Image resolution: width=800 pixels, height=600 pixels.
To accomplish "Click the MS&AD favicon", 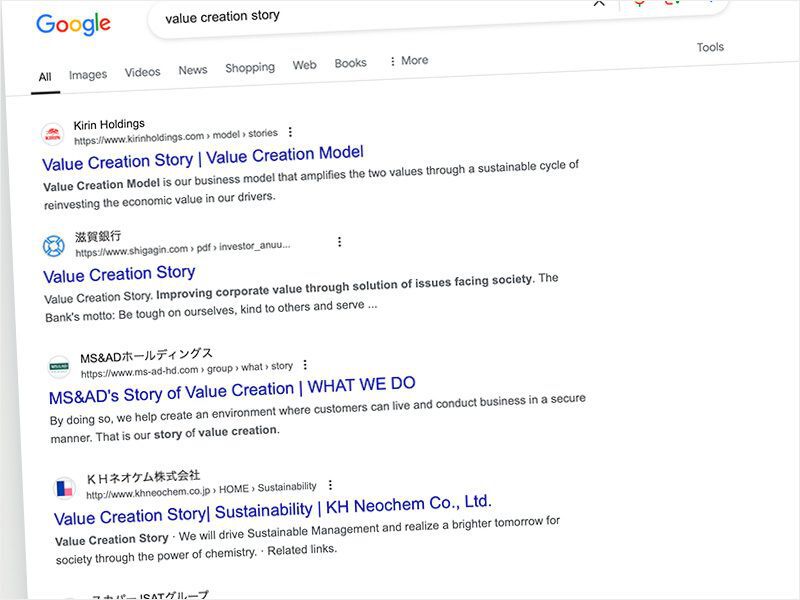I will click(x=59, y=366).
